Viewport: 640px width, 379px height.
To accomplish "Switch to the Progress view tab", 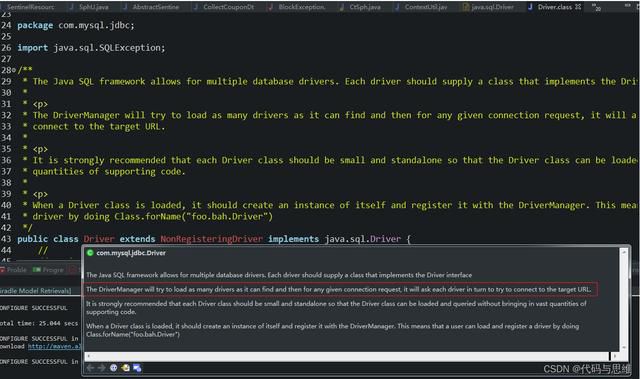I will 49,270.
